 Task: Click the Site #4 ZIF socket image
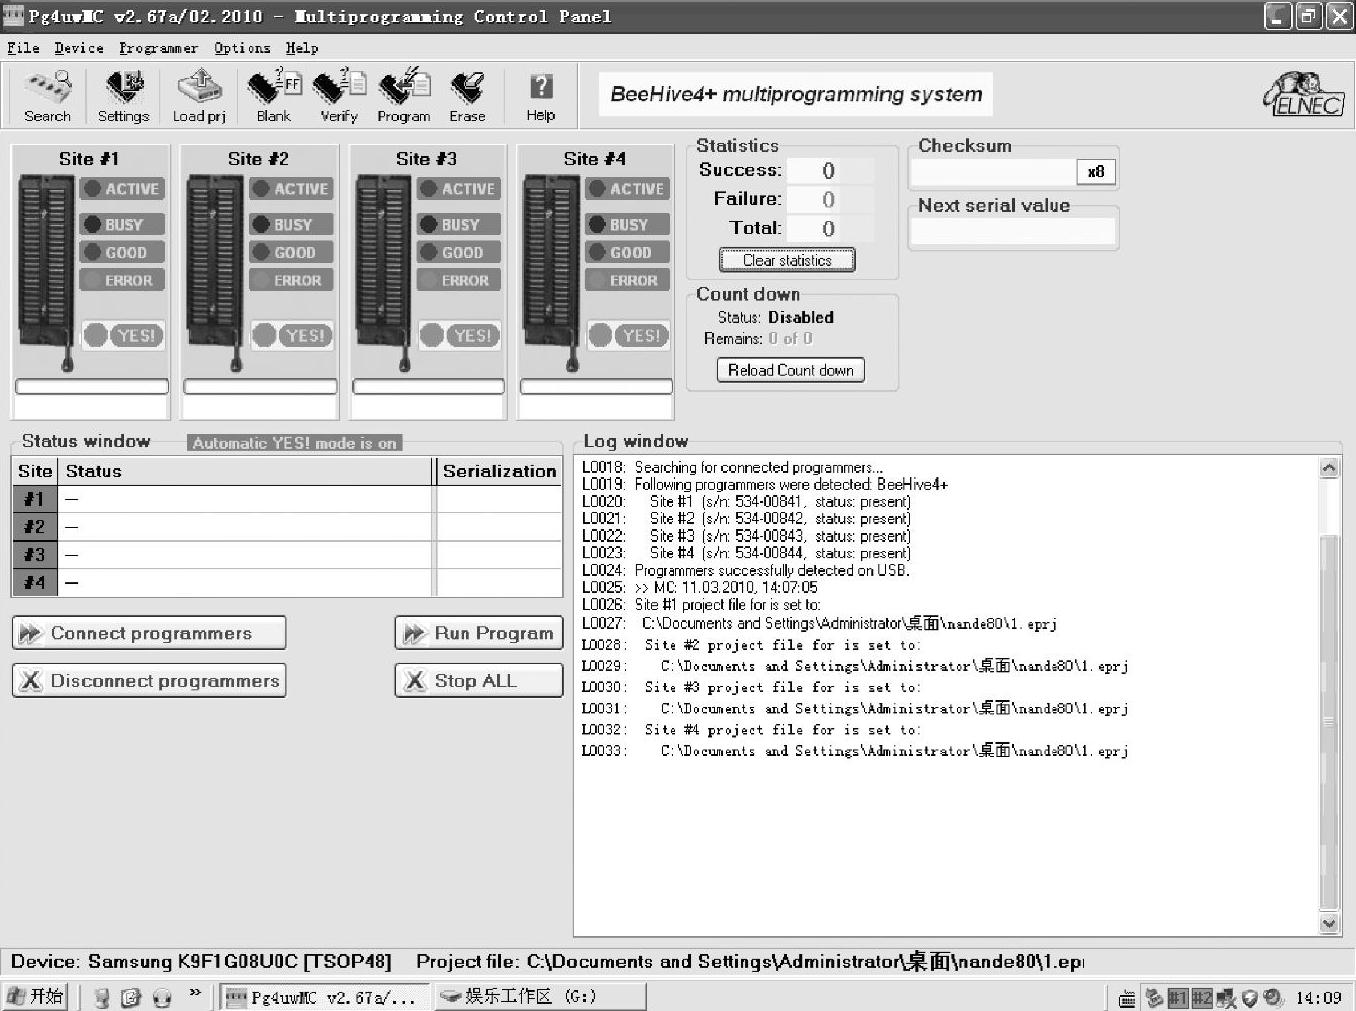click(x=550, y=272)
